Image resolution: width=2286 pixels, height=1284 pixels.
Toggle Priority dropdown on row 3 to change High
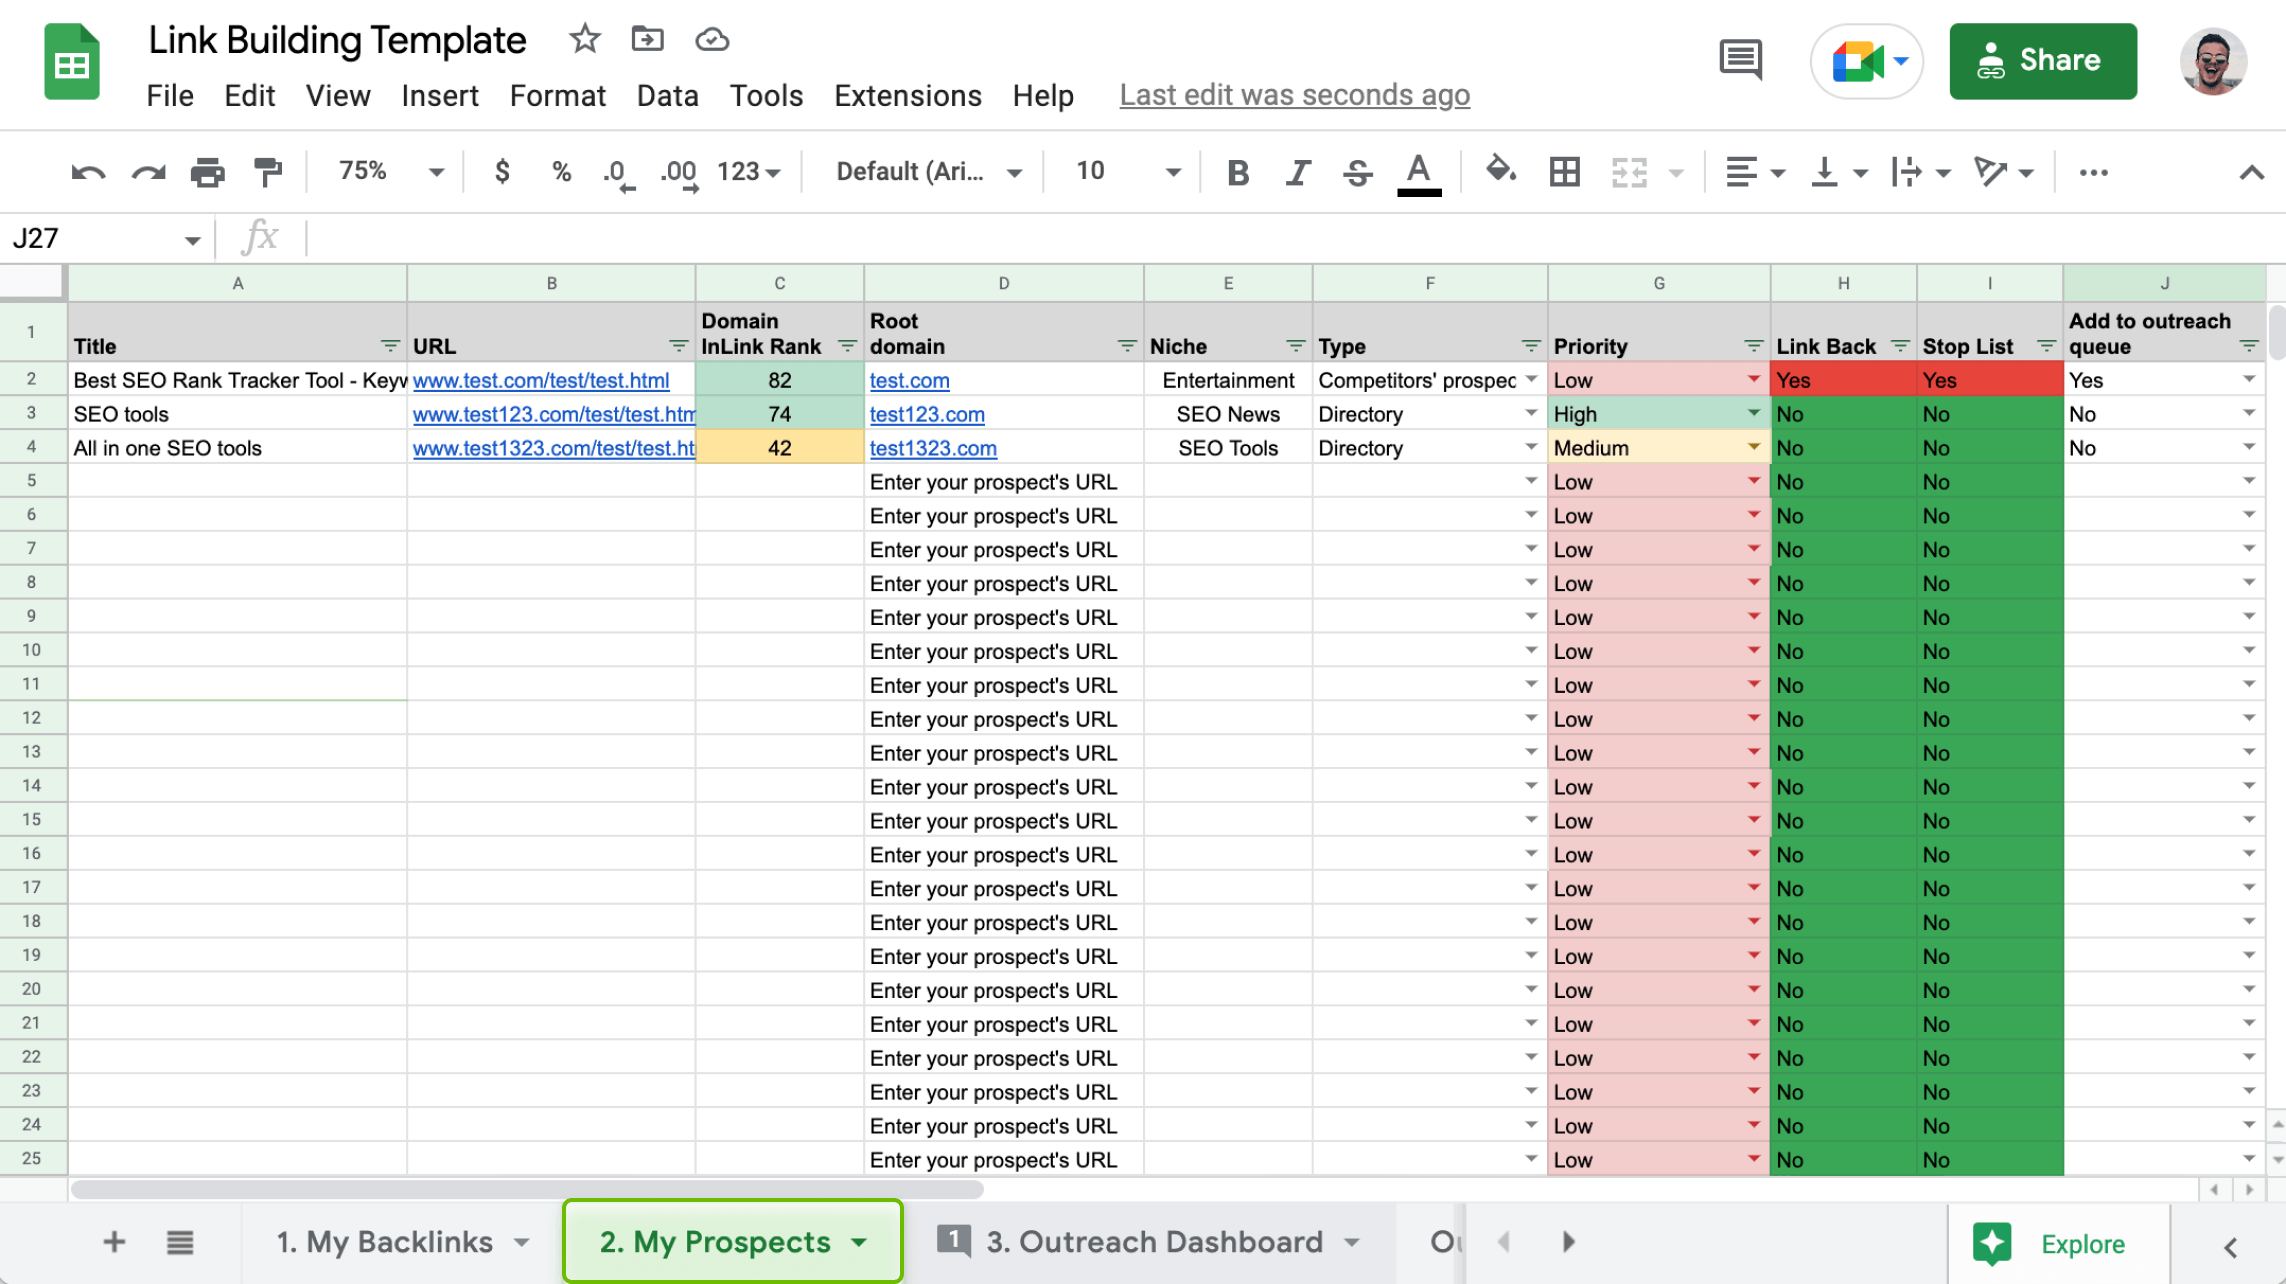point(1752,413)
